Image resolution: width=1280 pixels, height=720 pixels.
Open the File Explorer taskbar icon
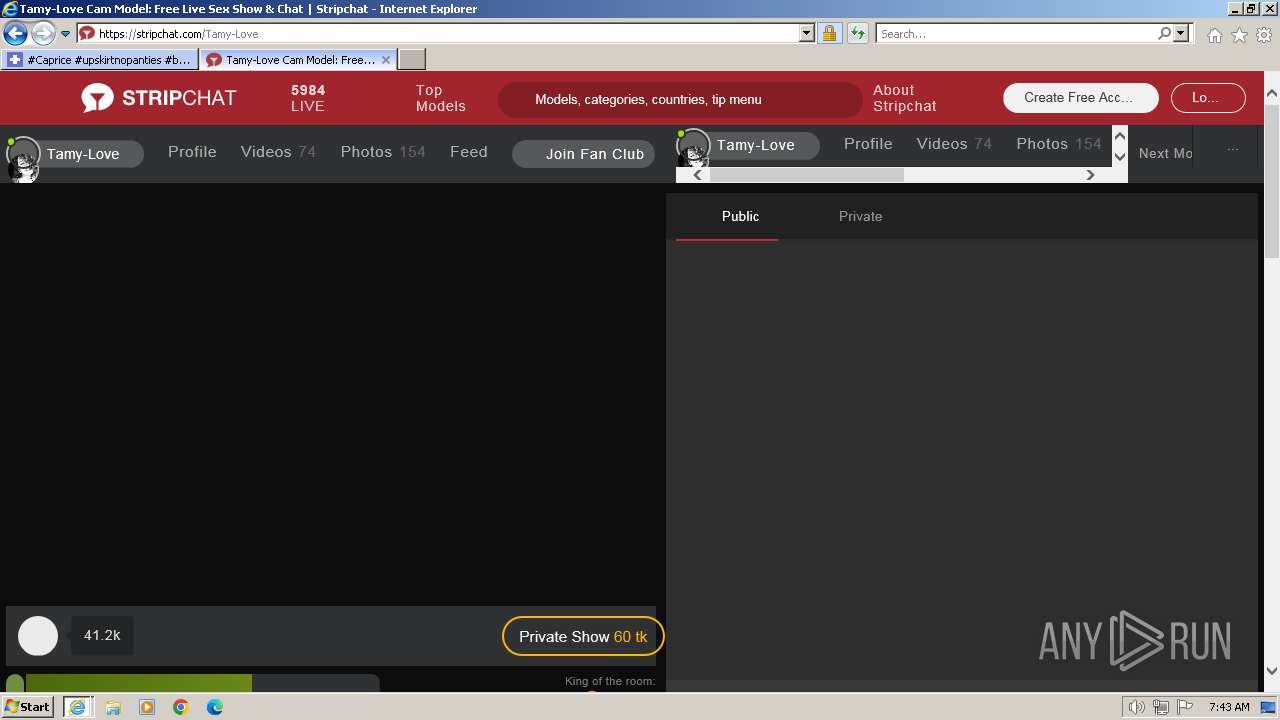pos(113,707)
